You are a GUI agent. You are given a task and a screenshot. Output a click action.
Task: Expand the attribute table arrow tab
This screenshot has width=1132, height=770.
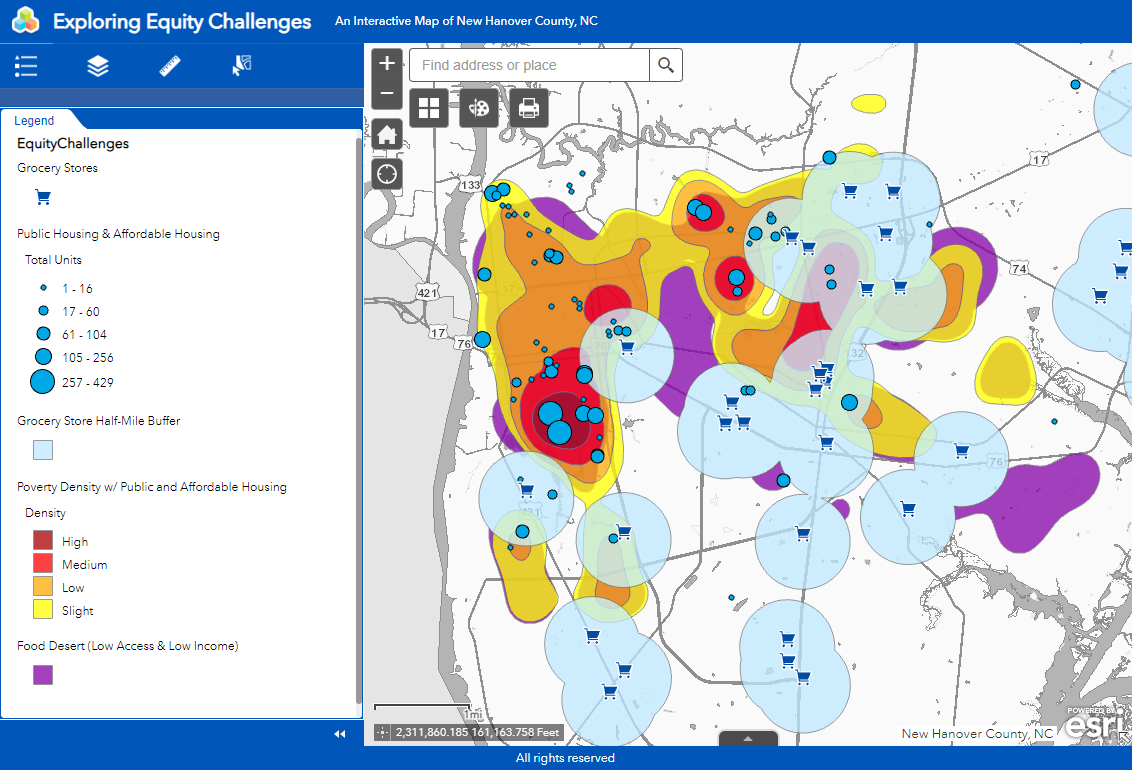748,738
